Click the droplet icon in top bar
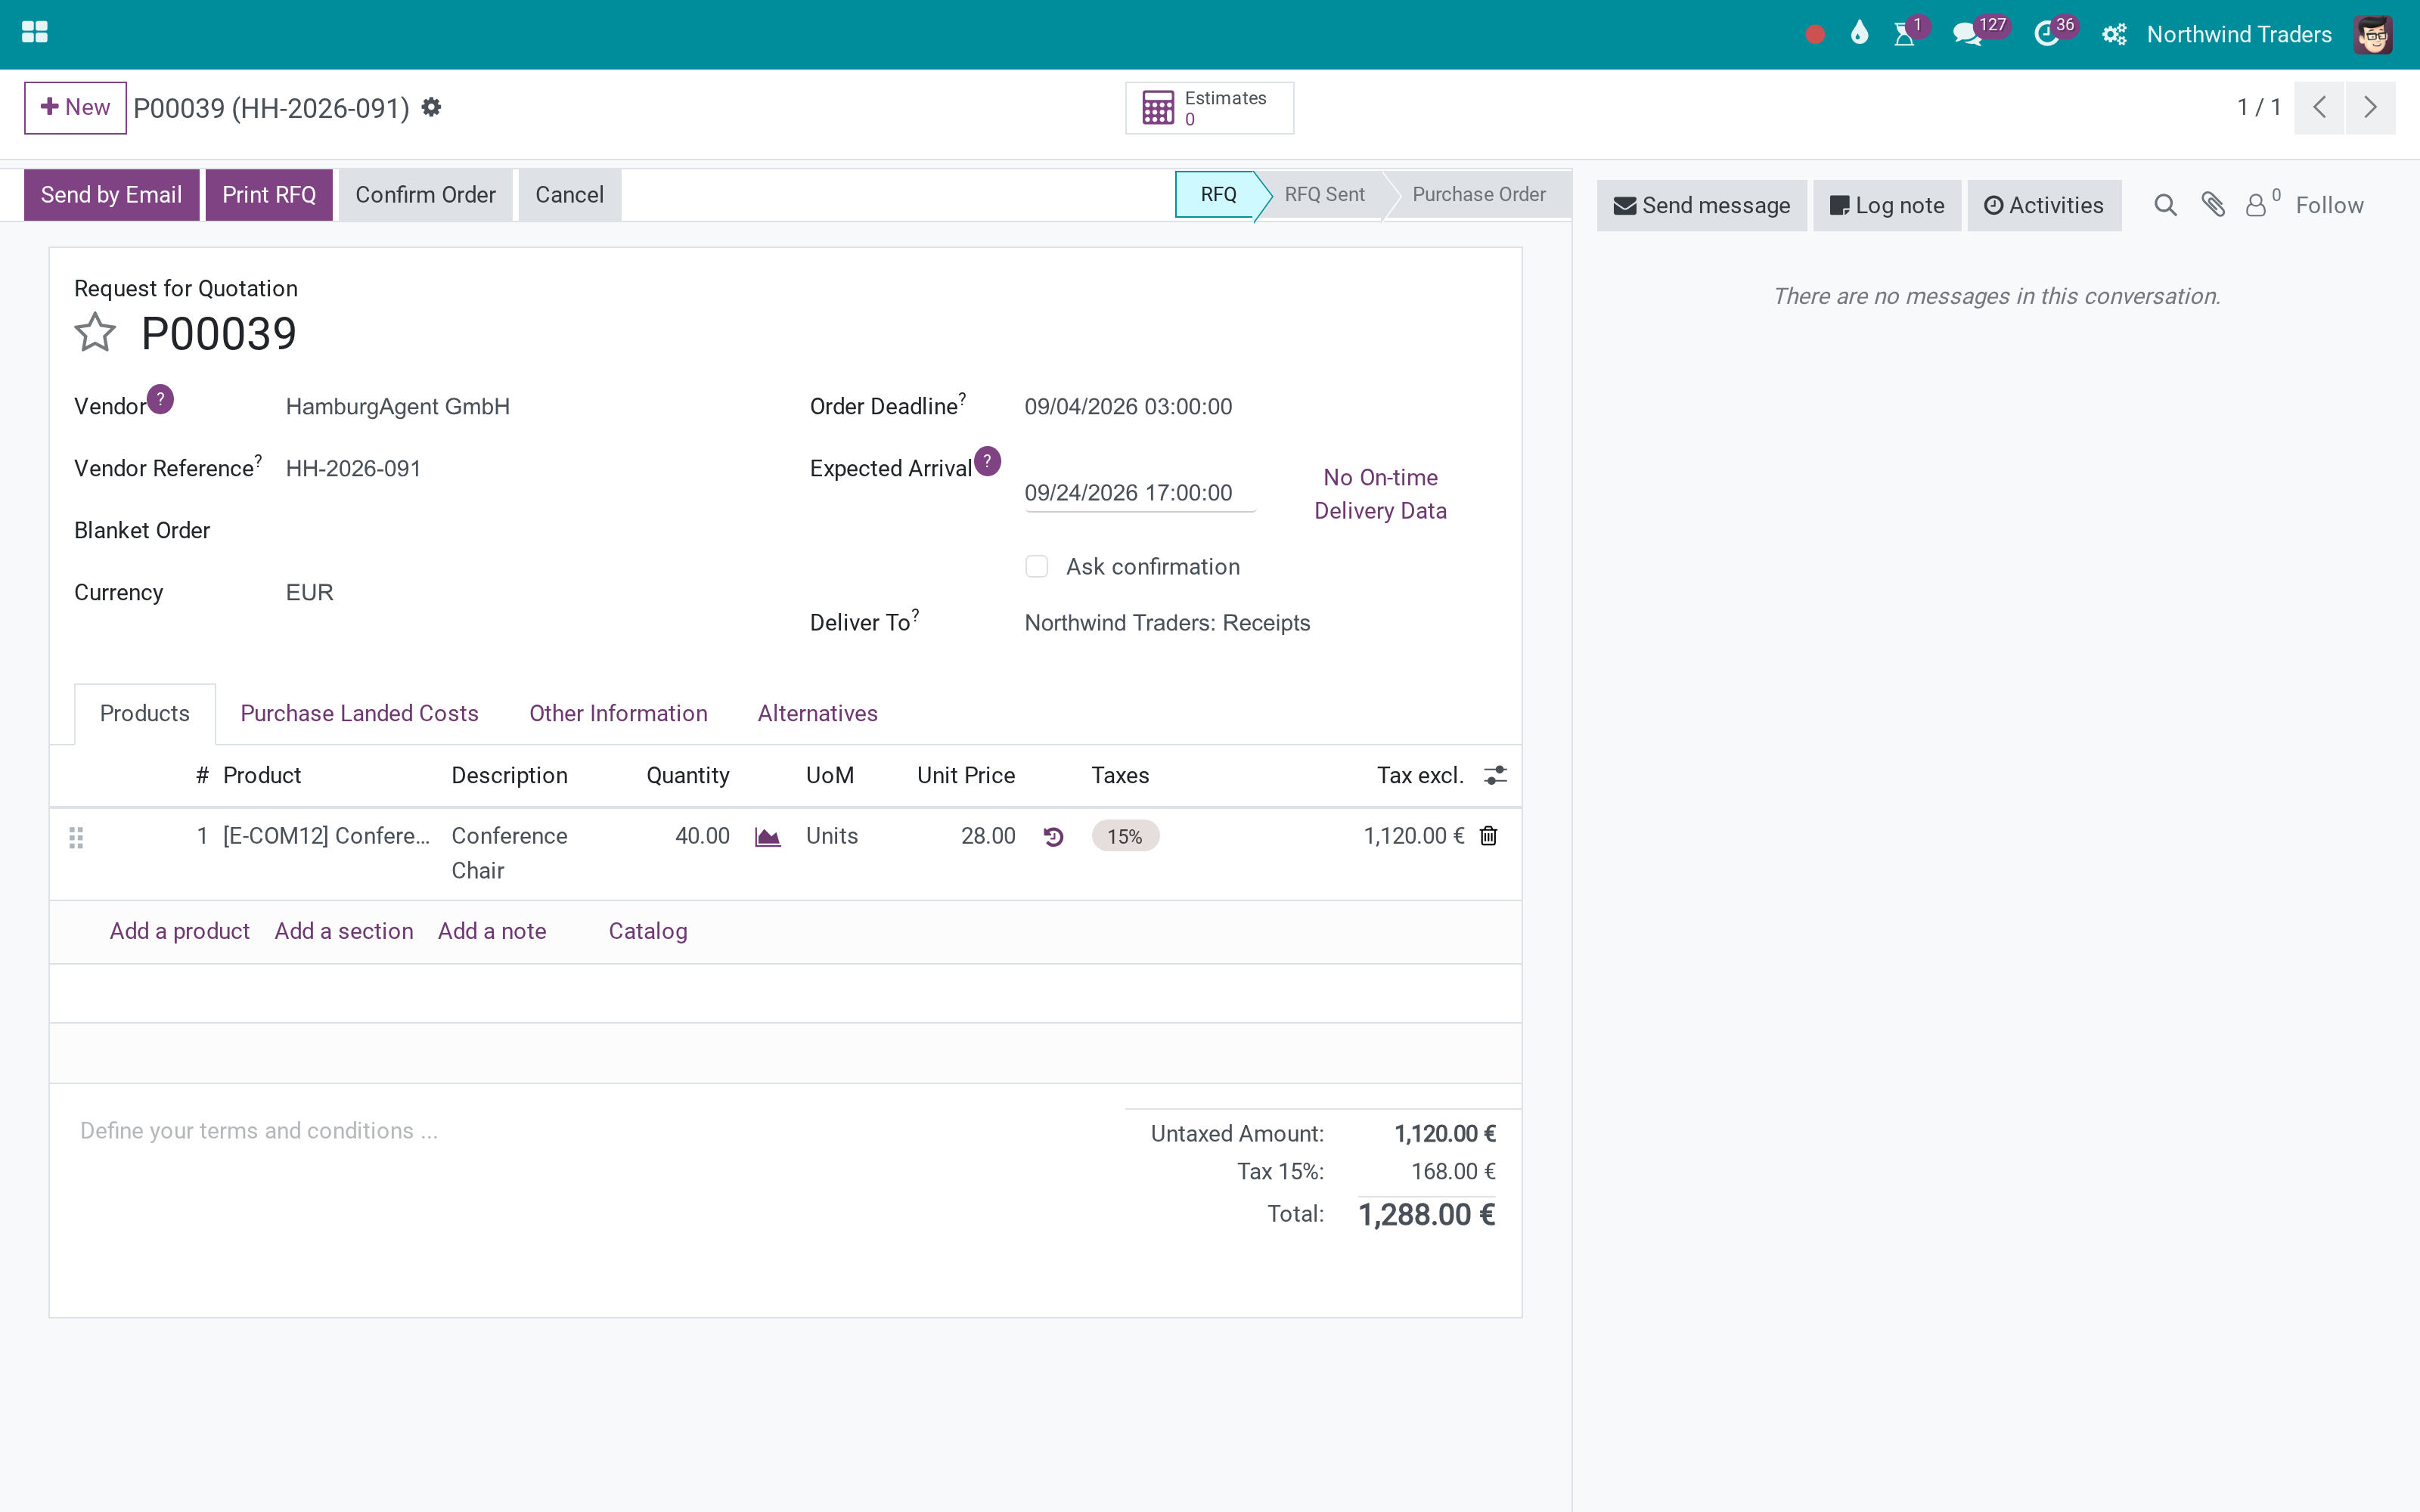 [1859, 34]
